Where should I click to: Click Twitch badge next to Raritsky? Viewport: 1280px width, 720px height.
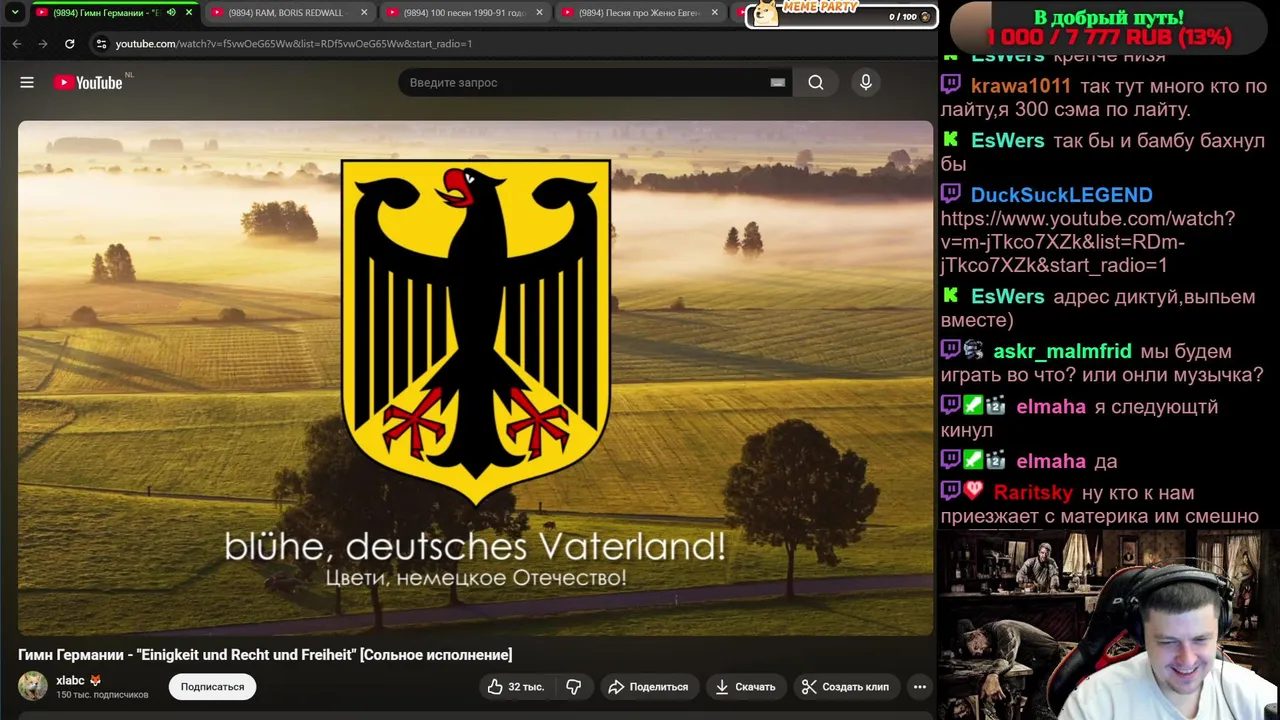[950, 491]
